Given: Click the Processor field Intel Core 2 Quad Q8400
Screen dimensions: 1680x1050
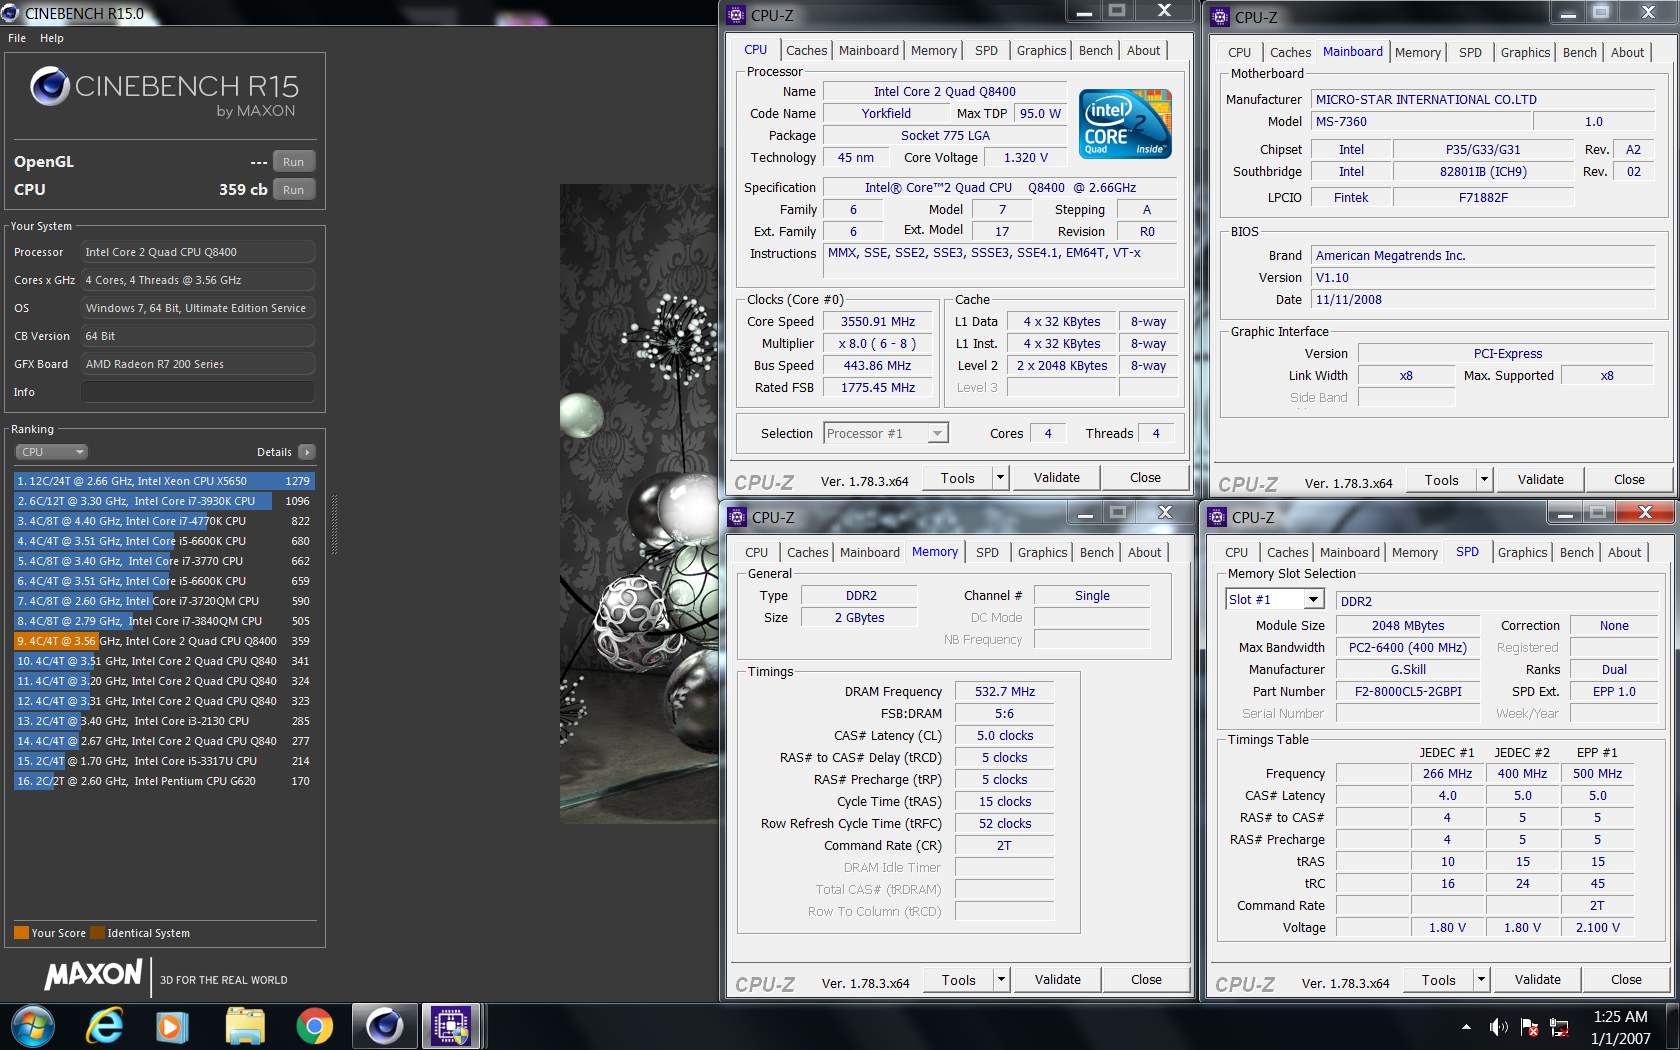Looking at the screenshot, I should pyautogui.click(x=198, y=252).
